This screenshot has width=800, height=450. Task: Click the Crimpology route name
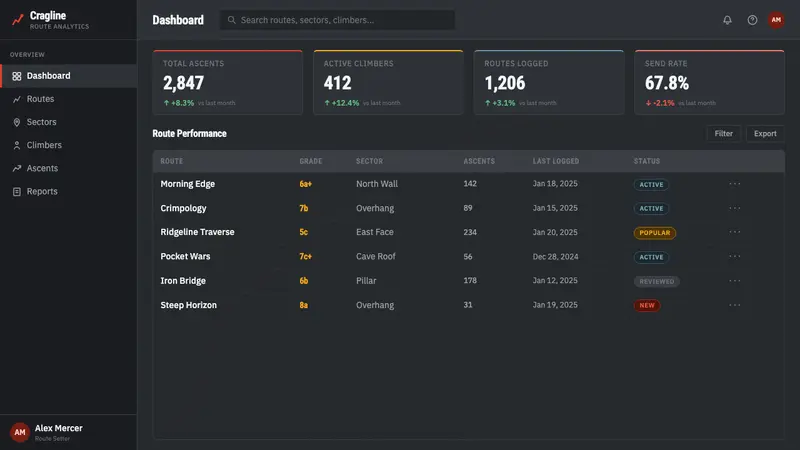(x=183, y=208)
